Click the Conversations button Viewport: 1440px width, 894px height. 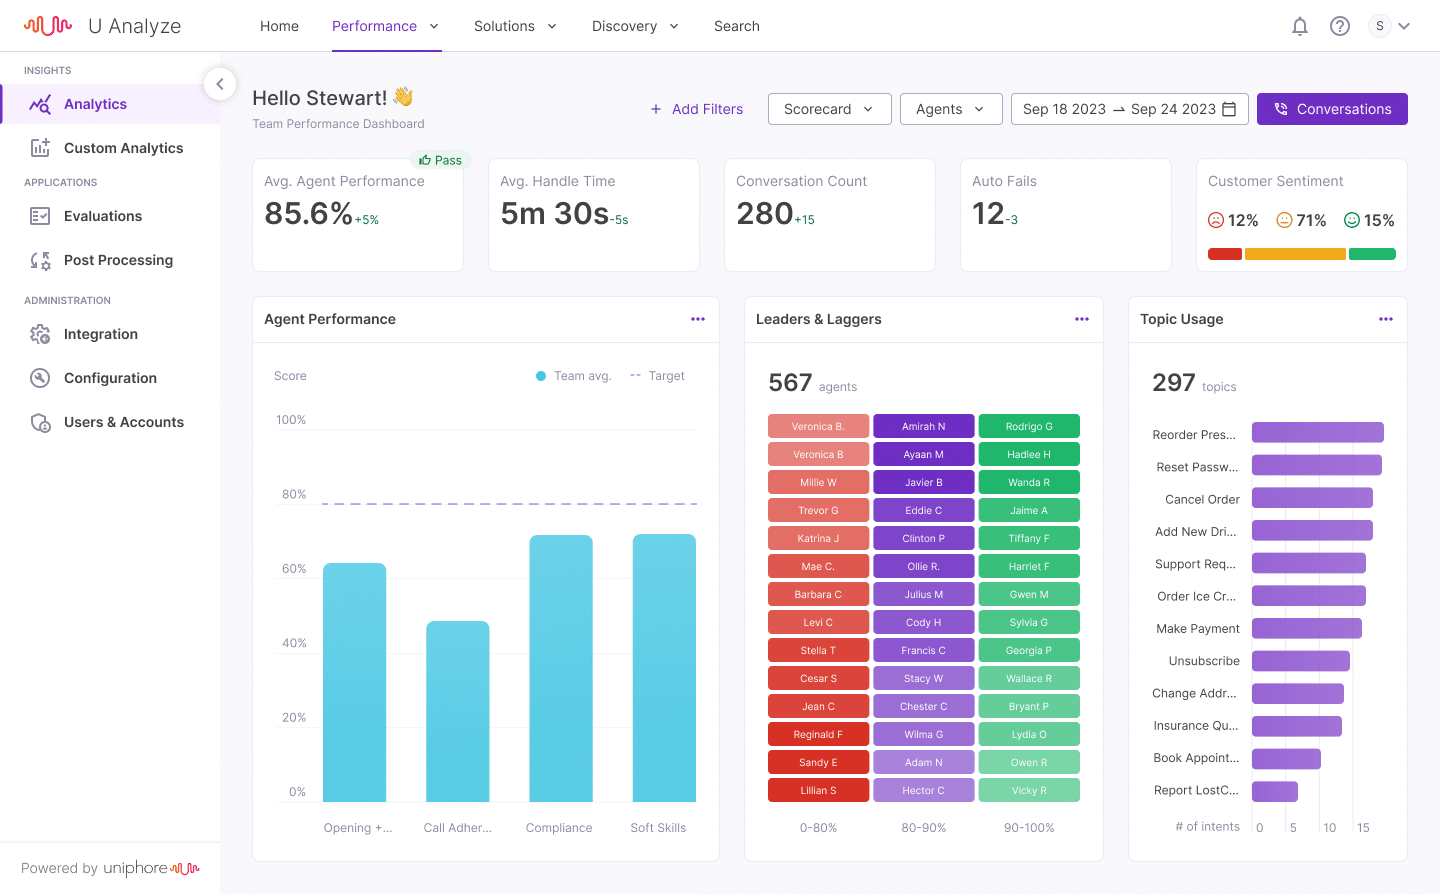pyautogui.click(x=1332, y=108)
